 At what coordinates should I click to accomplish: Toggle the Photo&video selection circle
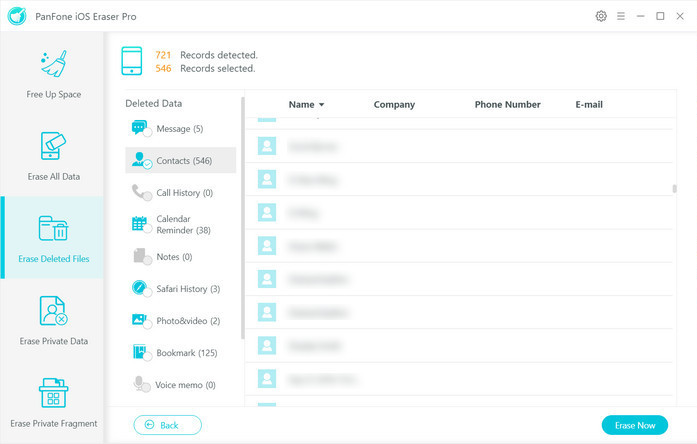pos(148,324)
